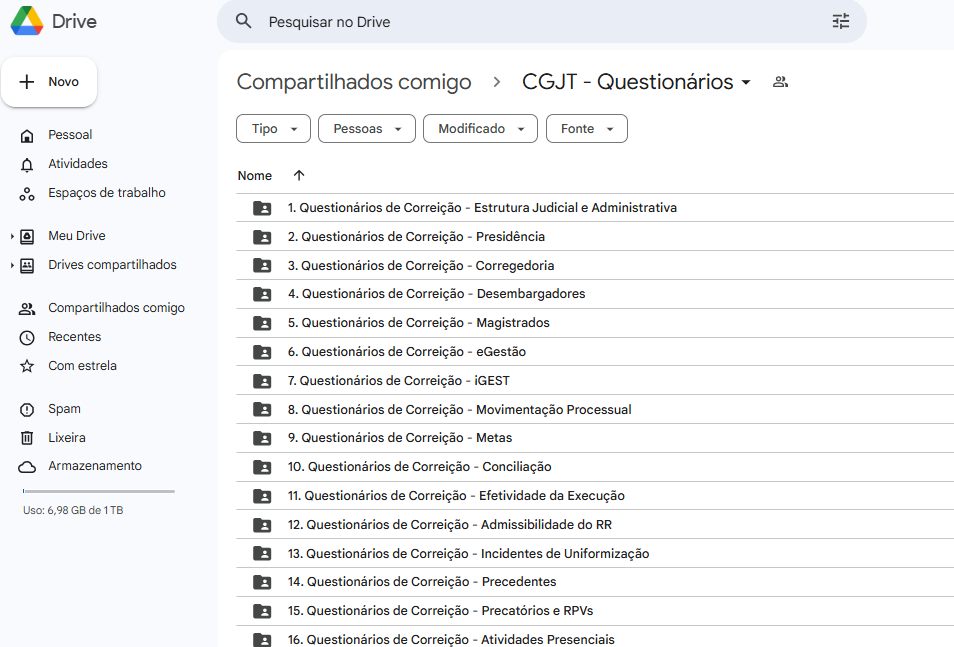Select Espaços de trabalho in sidebar
This screenshot has width=954, height=647.
tap(106, 193)
